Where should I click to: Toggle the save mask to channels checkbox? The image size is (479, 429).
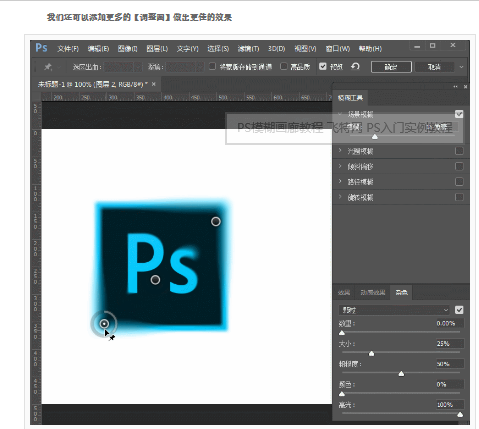coord(212,66)
